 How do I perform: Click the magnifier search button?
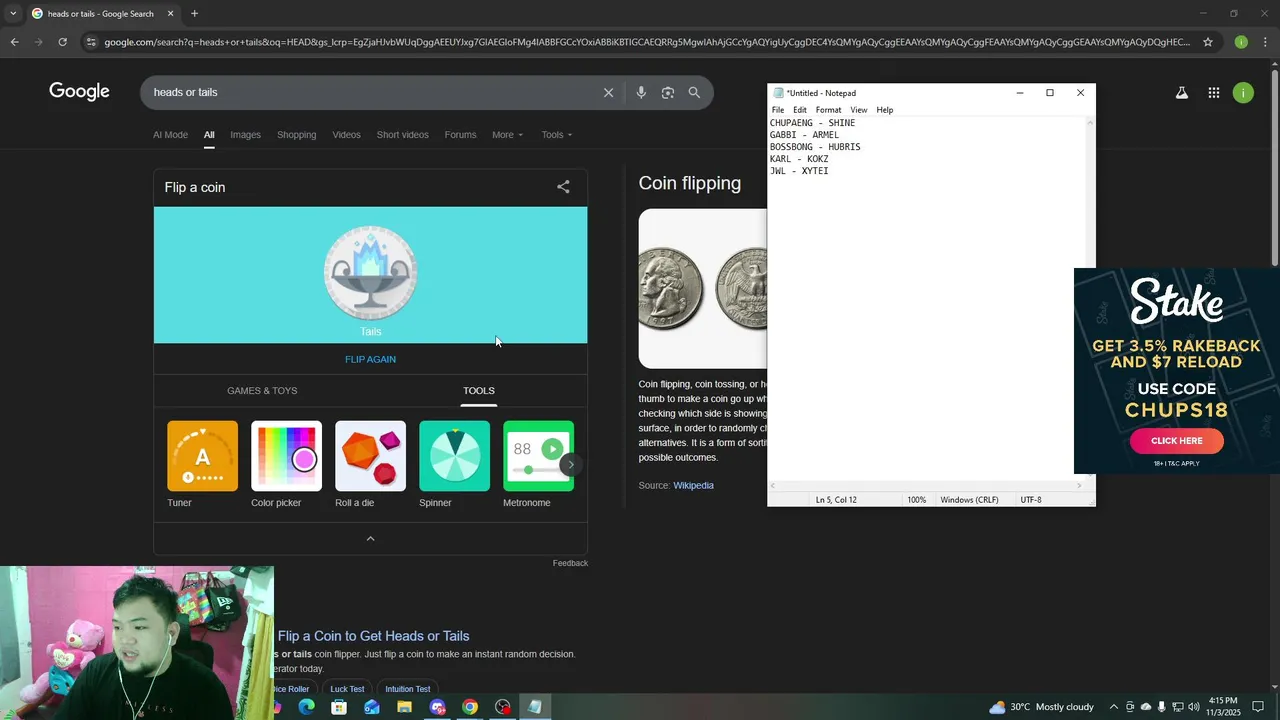click(694, 92)
